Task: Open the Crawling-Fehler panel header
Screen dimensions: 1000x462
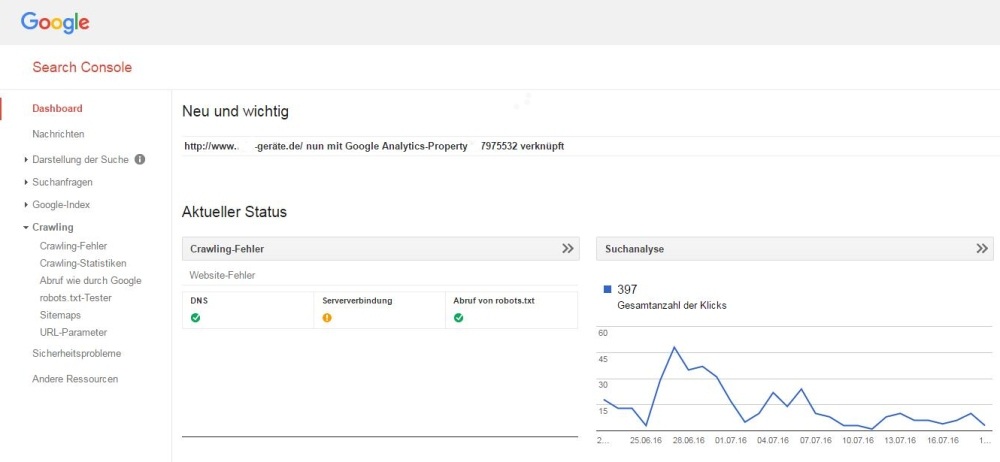Action: [381, 249]
